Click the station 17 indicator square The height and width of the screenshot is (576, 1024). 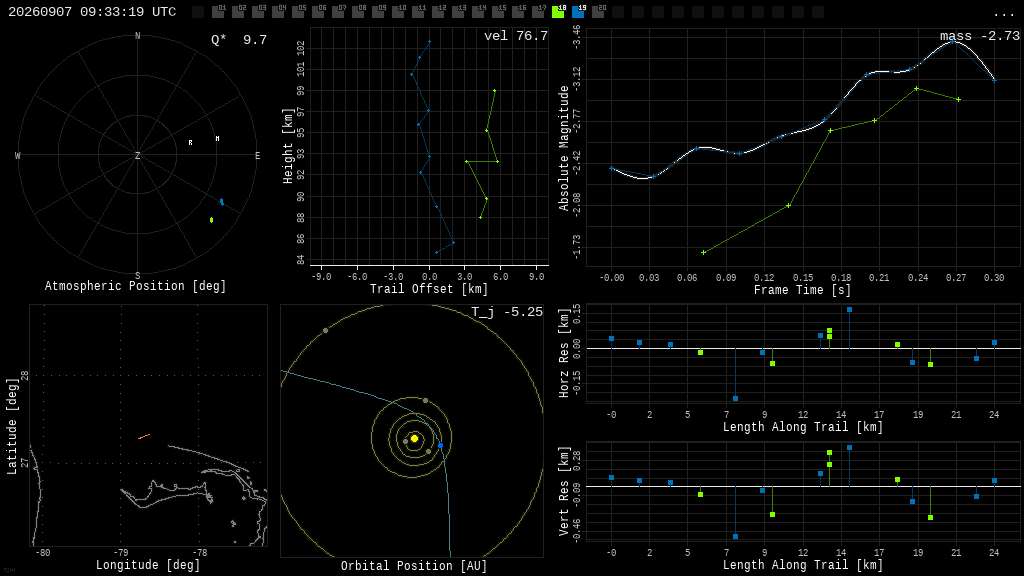click(538, 12)
